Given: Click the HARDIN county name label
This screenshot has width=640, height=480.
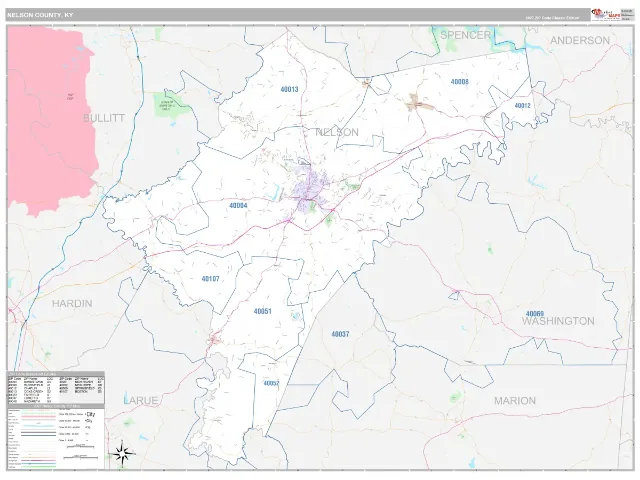Looking at the screenshot, I should click(x=72, y=304).
